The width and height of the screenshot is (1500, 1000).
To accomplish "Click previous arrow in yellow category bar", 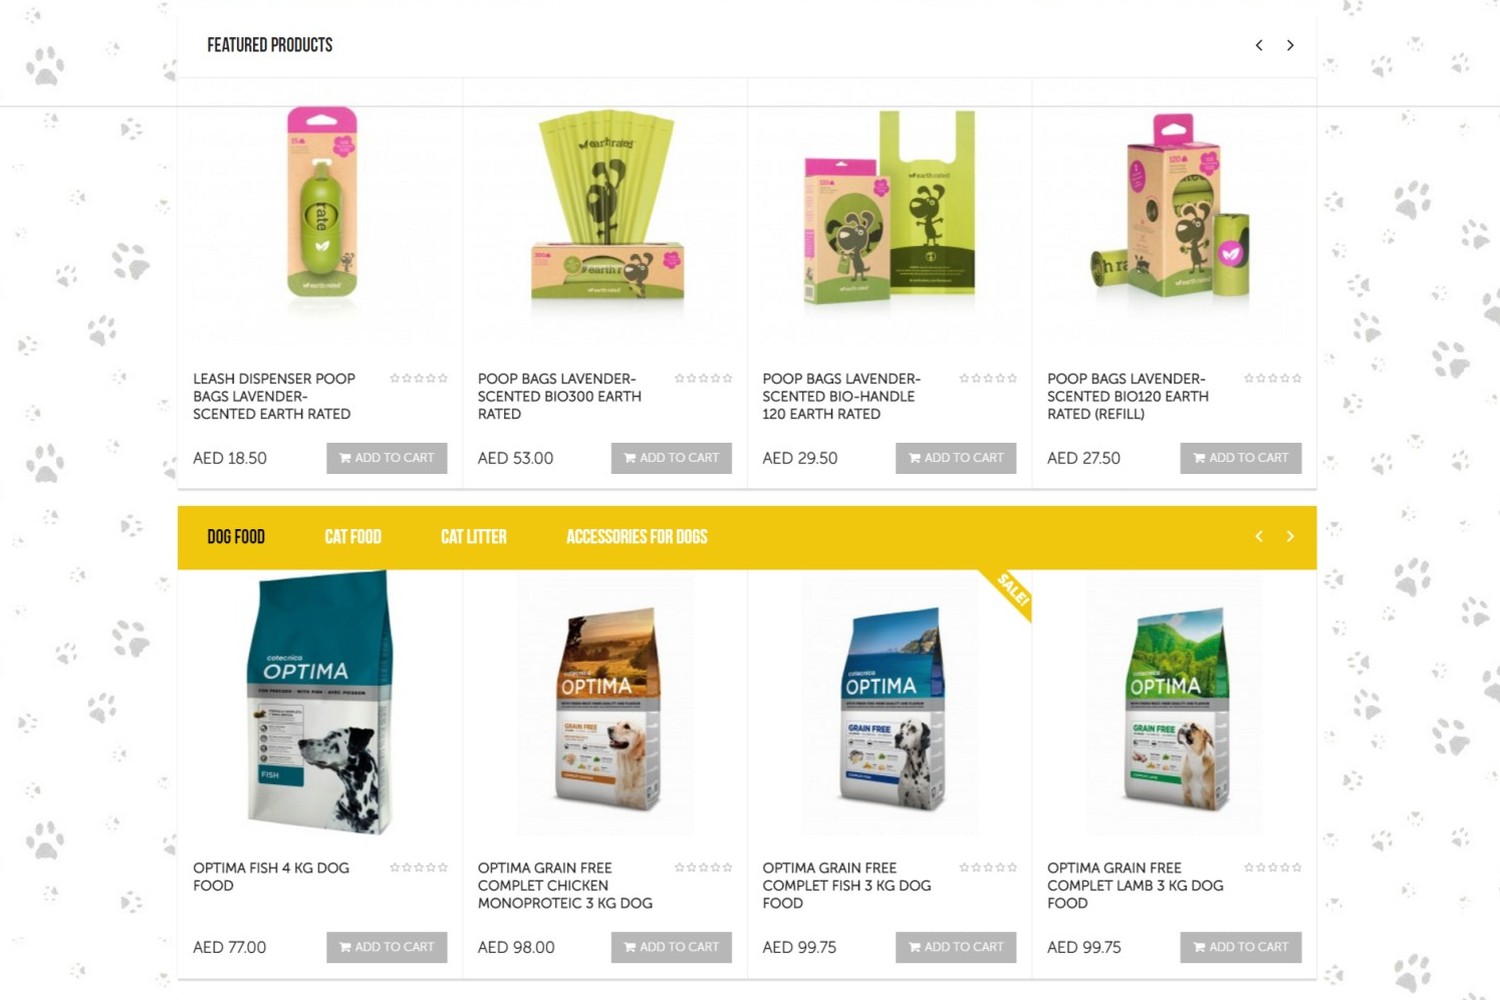I will point(1259,537).
